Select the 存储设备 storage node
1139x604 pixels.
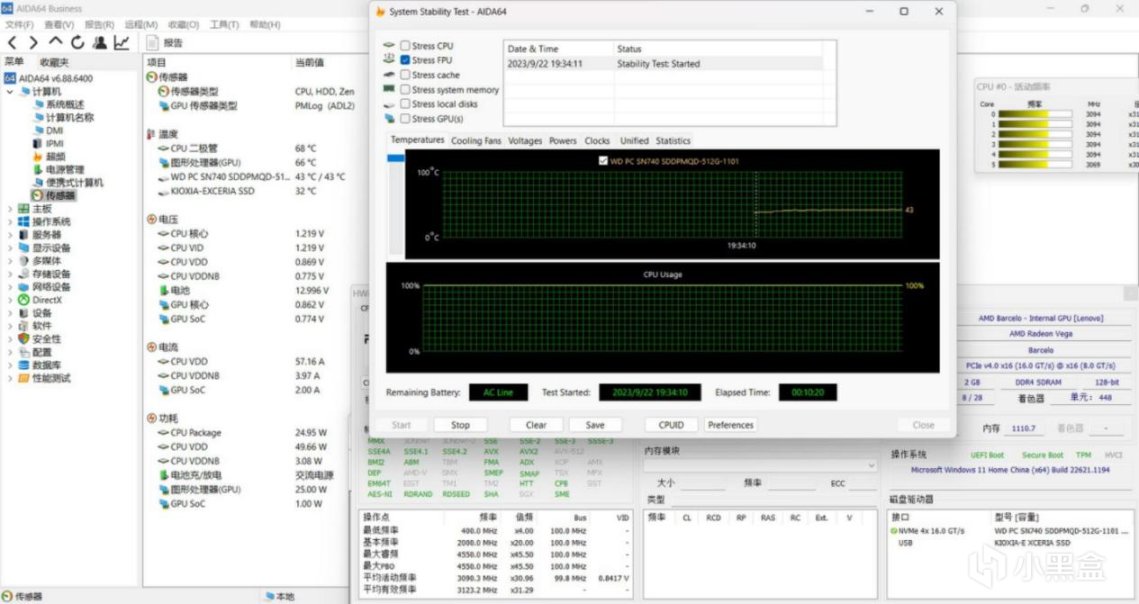click(44, 274)
